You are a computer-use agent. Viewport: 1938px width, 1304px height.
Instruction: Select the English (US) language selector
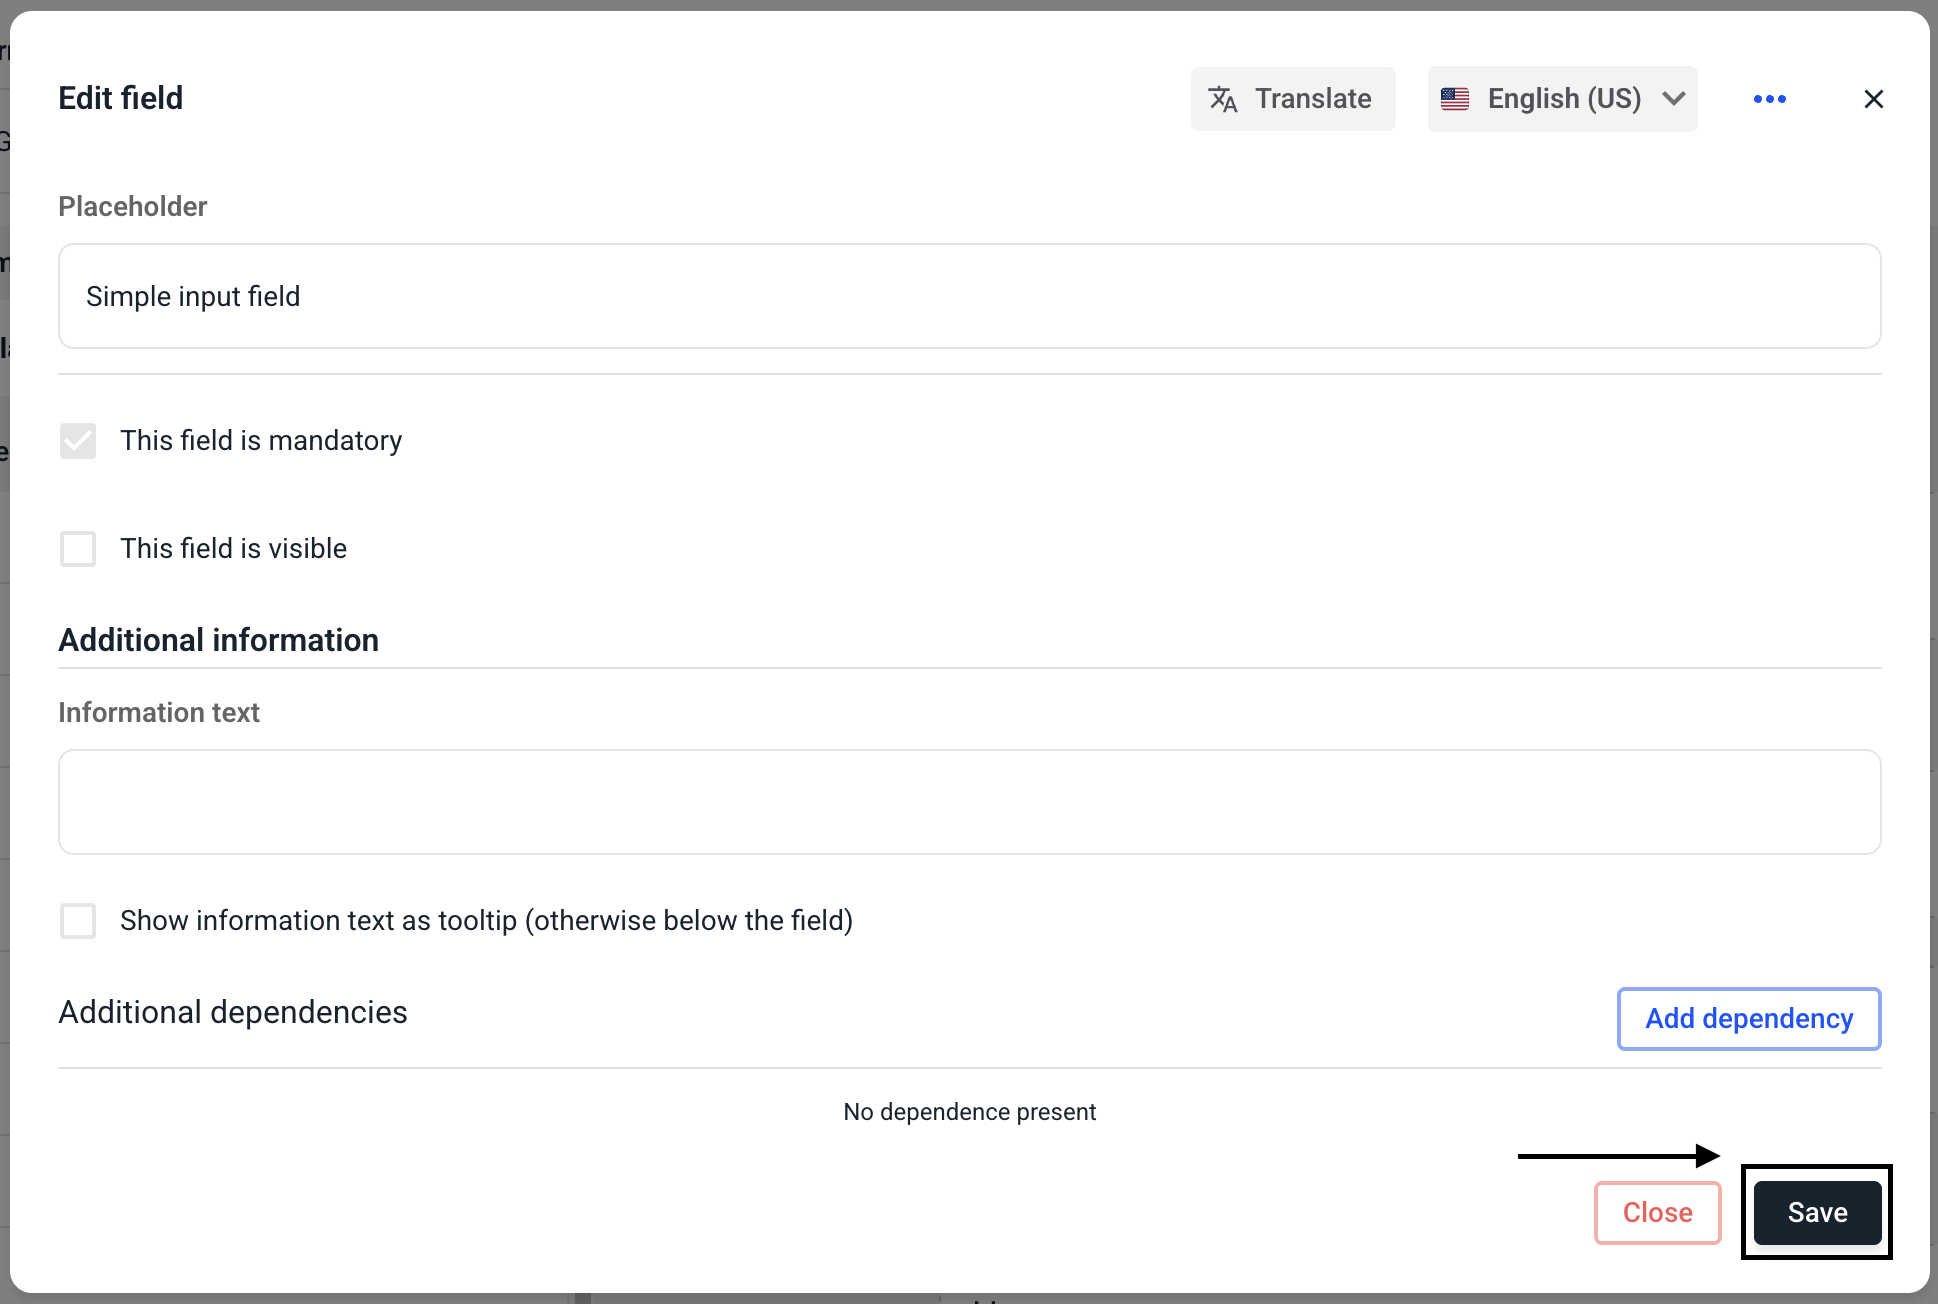point(1563,99)
